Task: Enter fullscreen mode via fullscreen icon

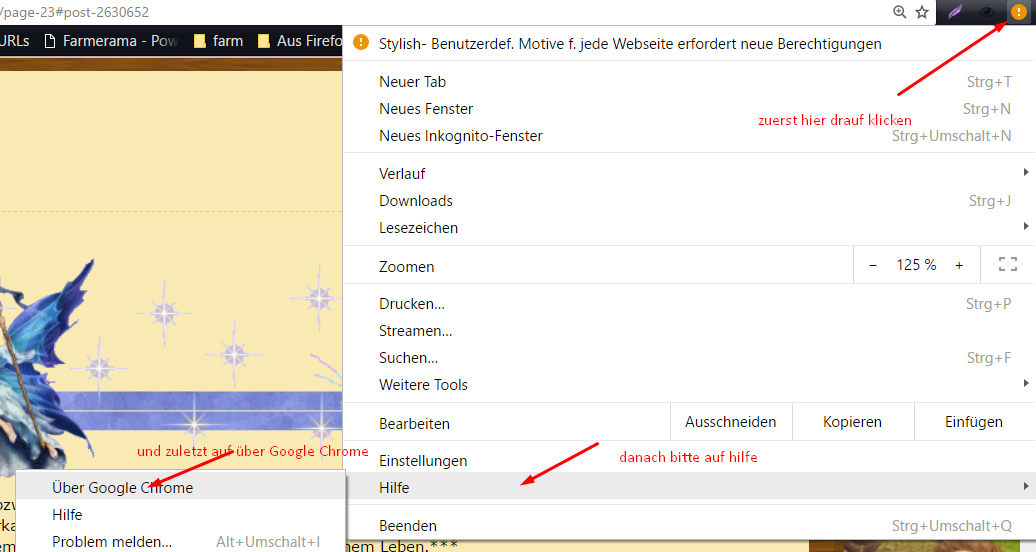Action: coord(1008,264)
